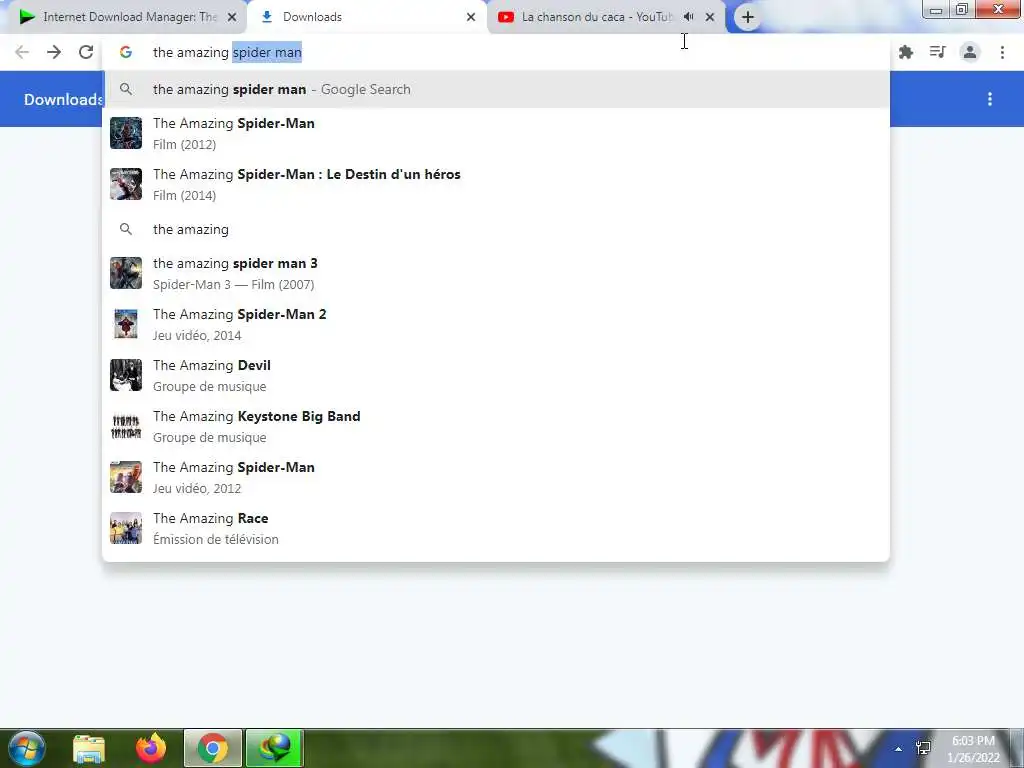Select The Amazing Spider-Man Jeu vidéo 2012 suggestion
This screenshot has height=768, width=1024.
496,477
